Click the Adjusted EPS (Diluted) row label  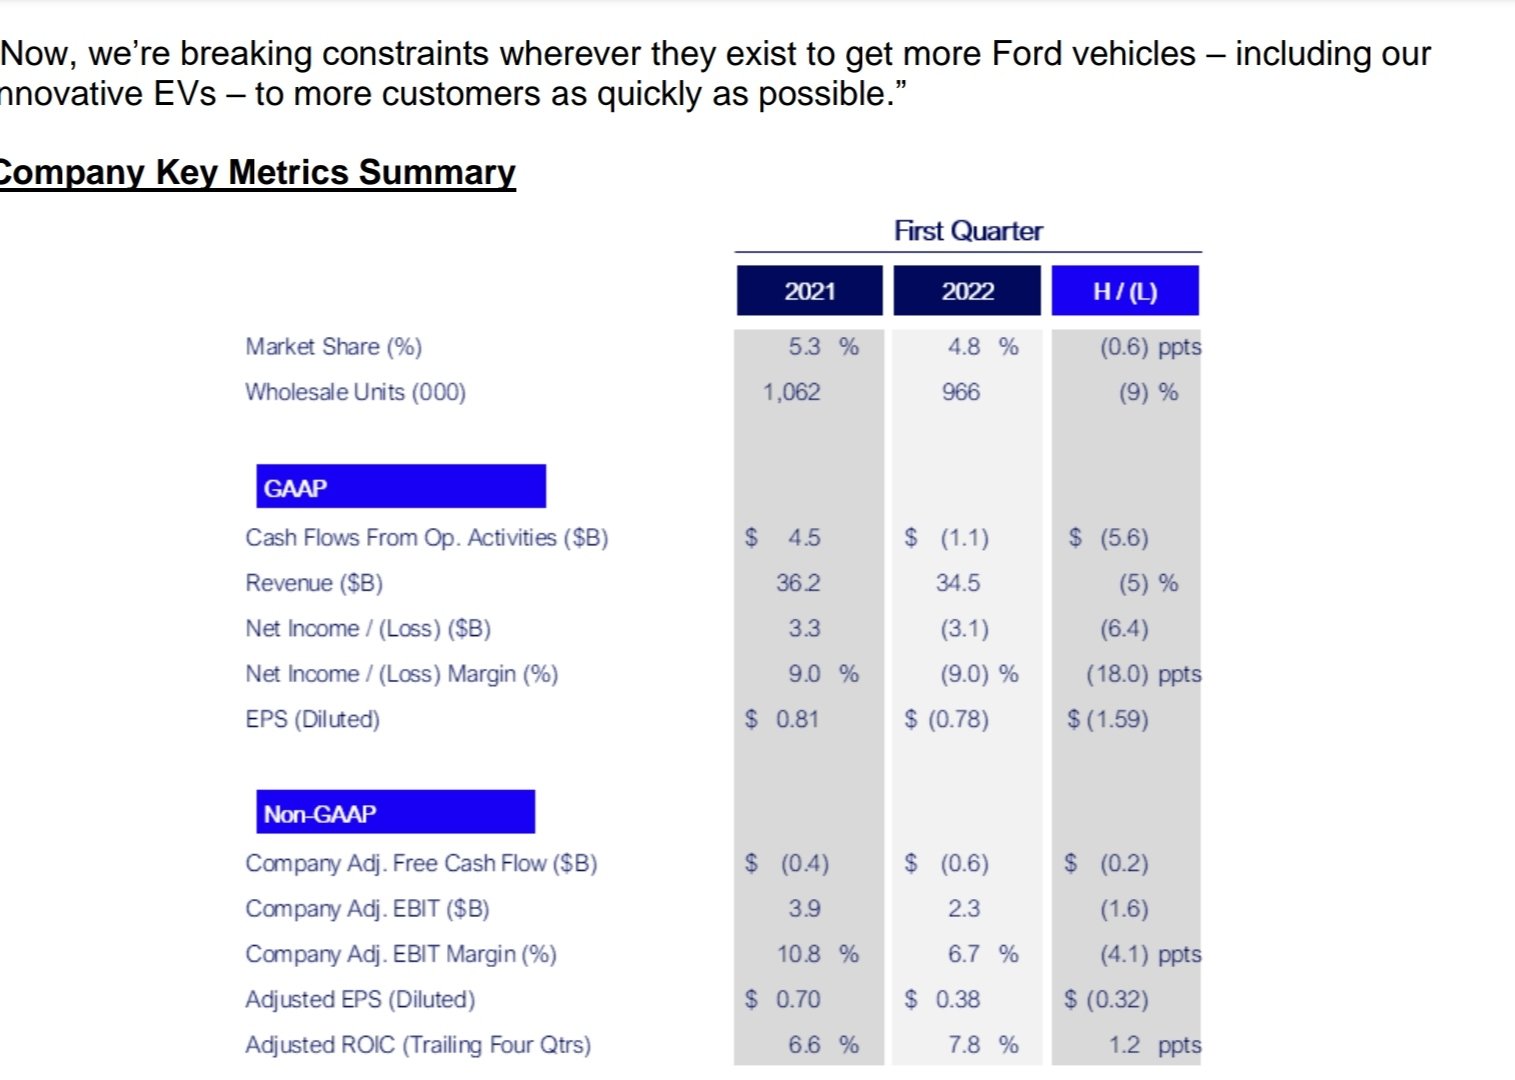[360, 999]
